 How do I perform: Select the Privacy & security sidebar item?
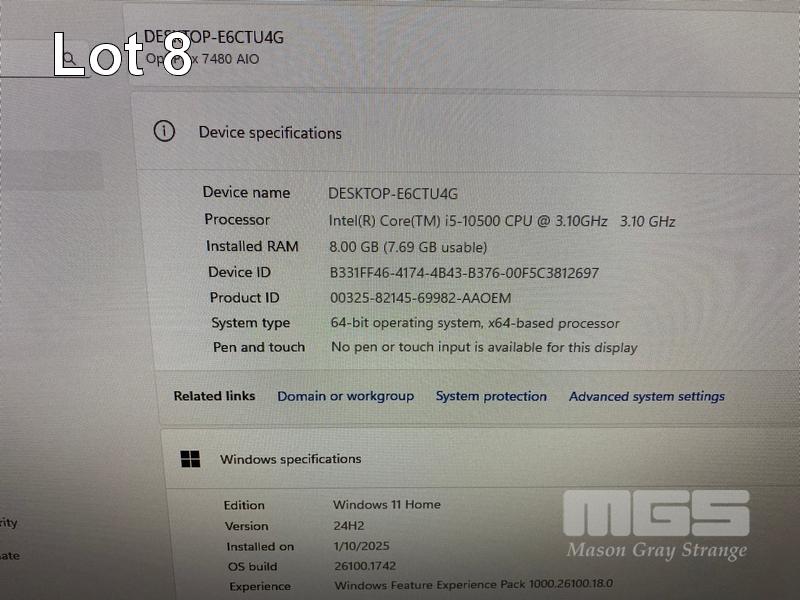(x=9, y=522)
